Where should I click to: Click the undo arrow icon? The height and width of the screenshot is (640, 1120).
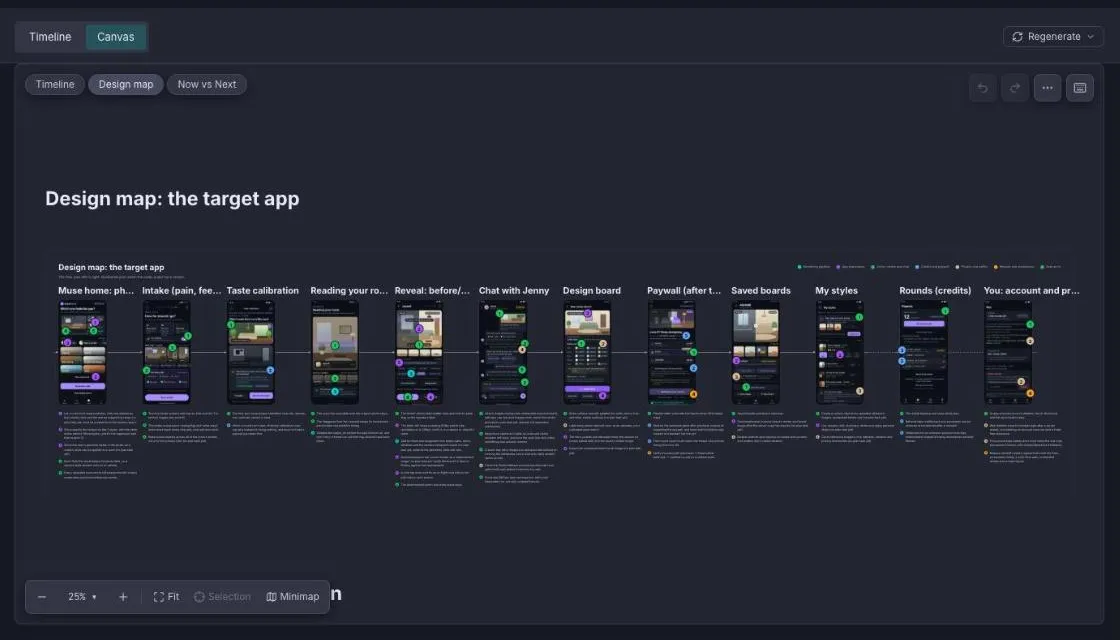[x=983, y=88]
